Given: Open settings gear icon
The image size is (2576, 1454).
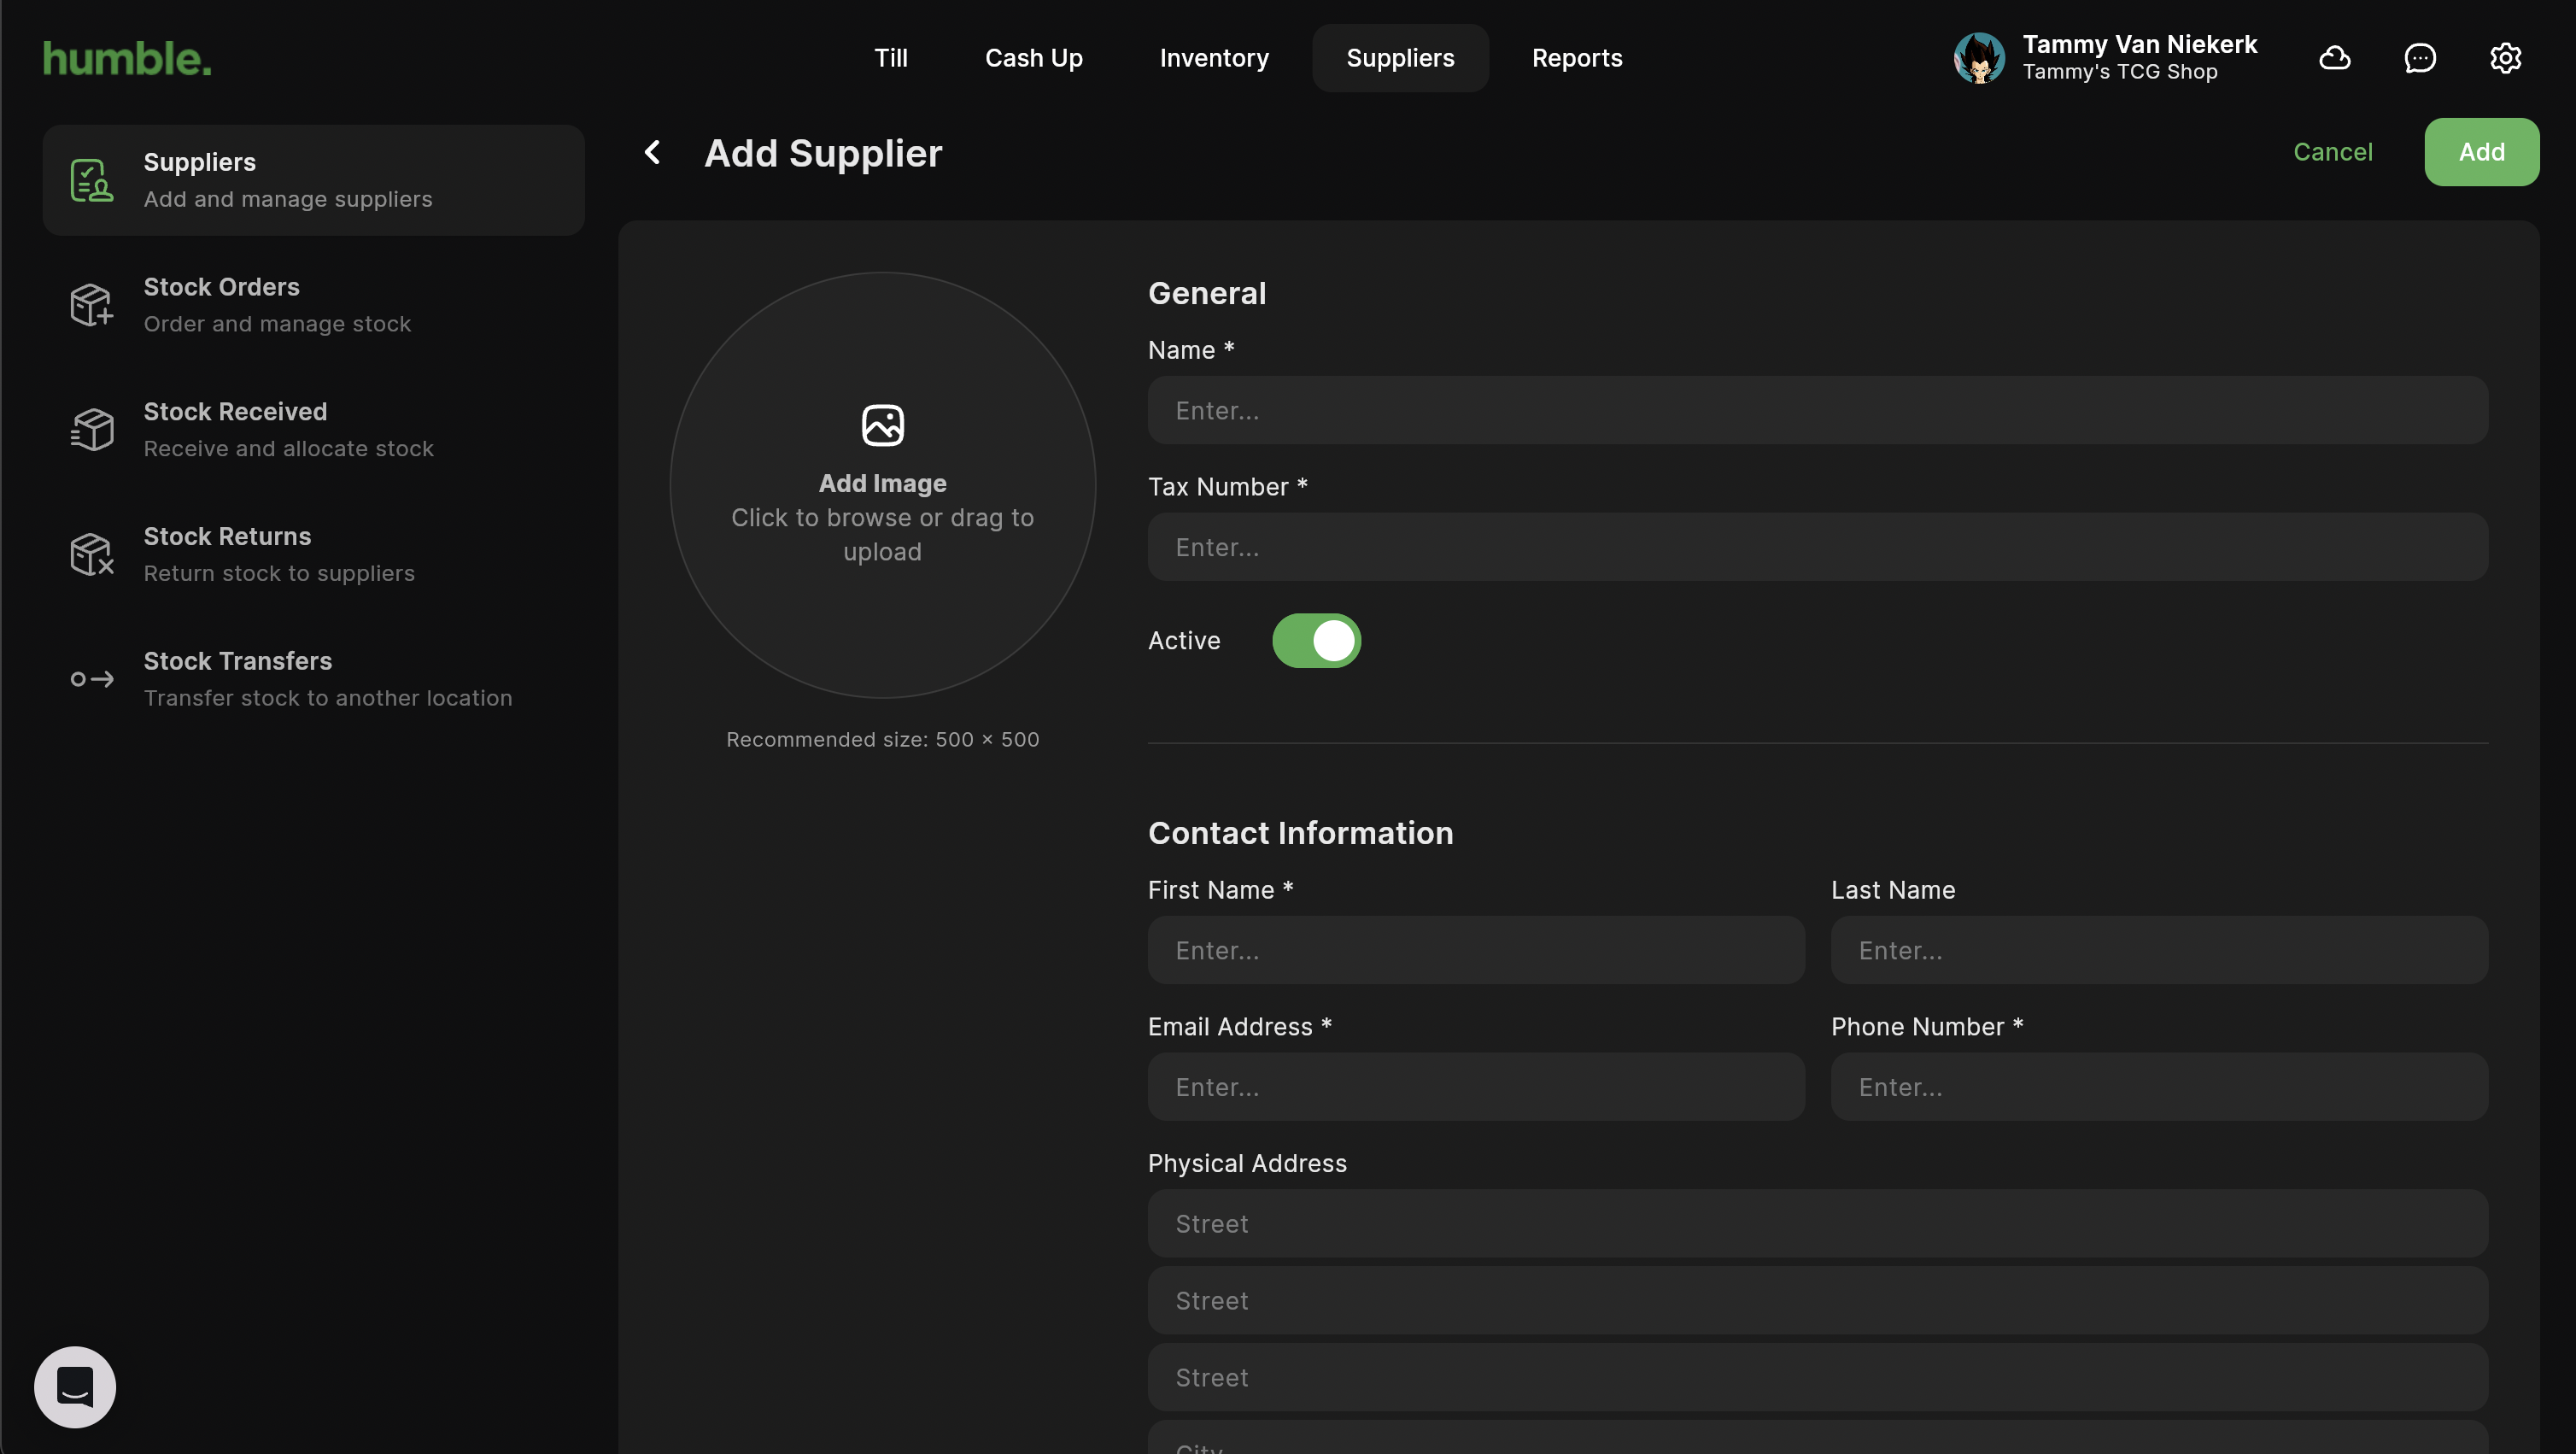Looking at the screenshot, I should click(2504, 58).
